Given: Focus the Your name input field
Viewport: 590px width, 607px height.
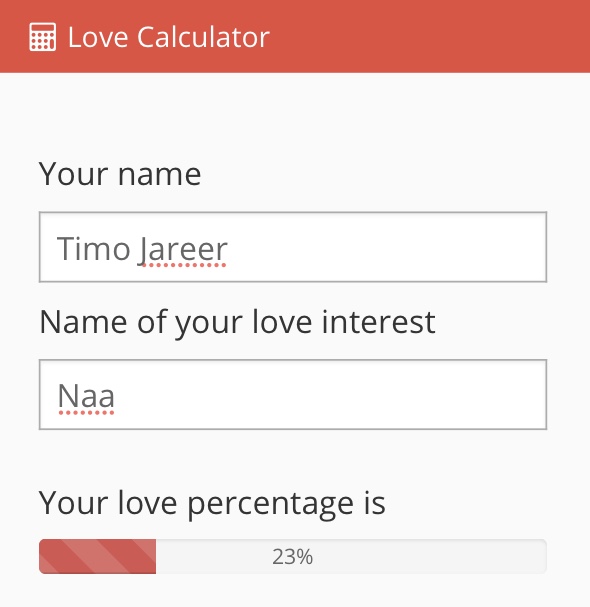Looking at the screenshot, I should tap(293, 247).
